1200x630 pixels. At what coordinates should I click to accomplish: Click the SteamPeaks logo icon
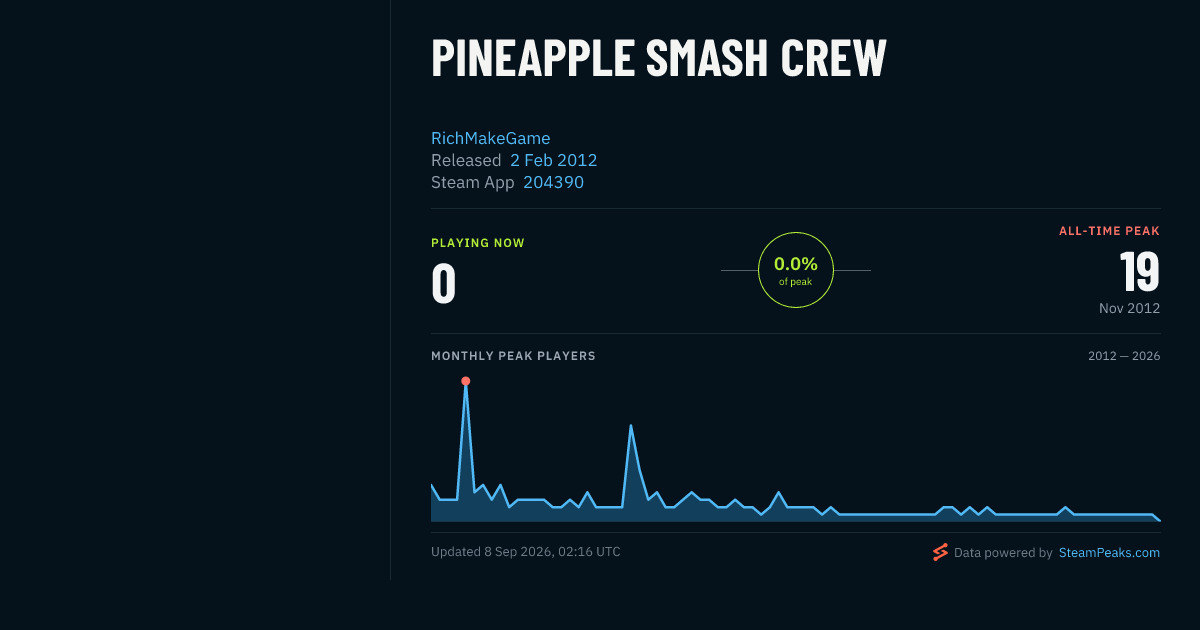940,552
